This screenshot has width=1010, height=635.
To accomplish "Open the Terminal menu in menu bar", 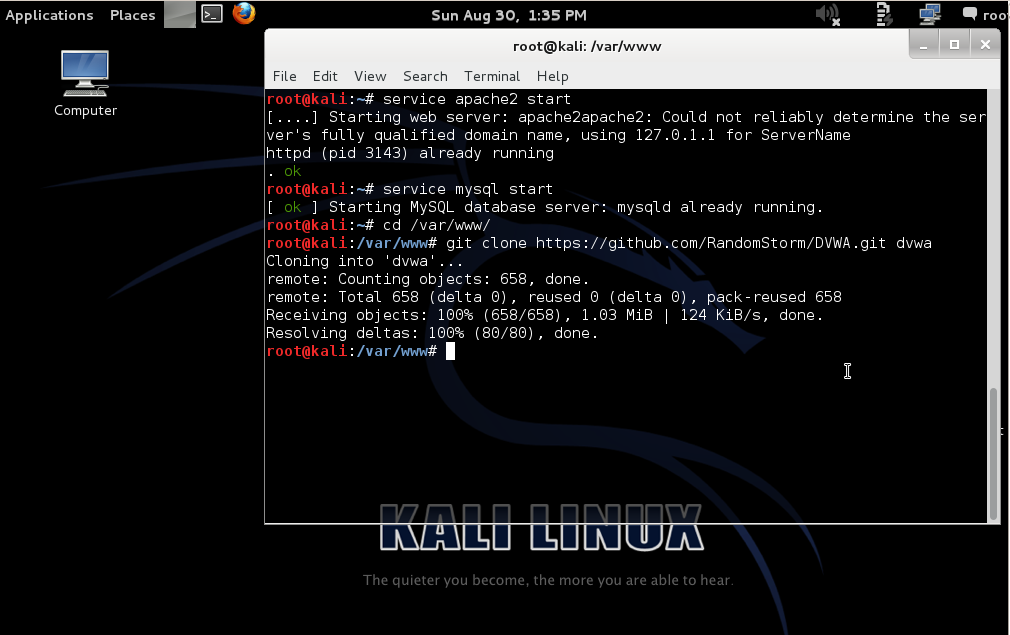I will point(492,76).
